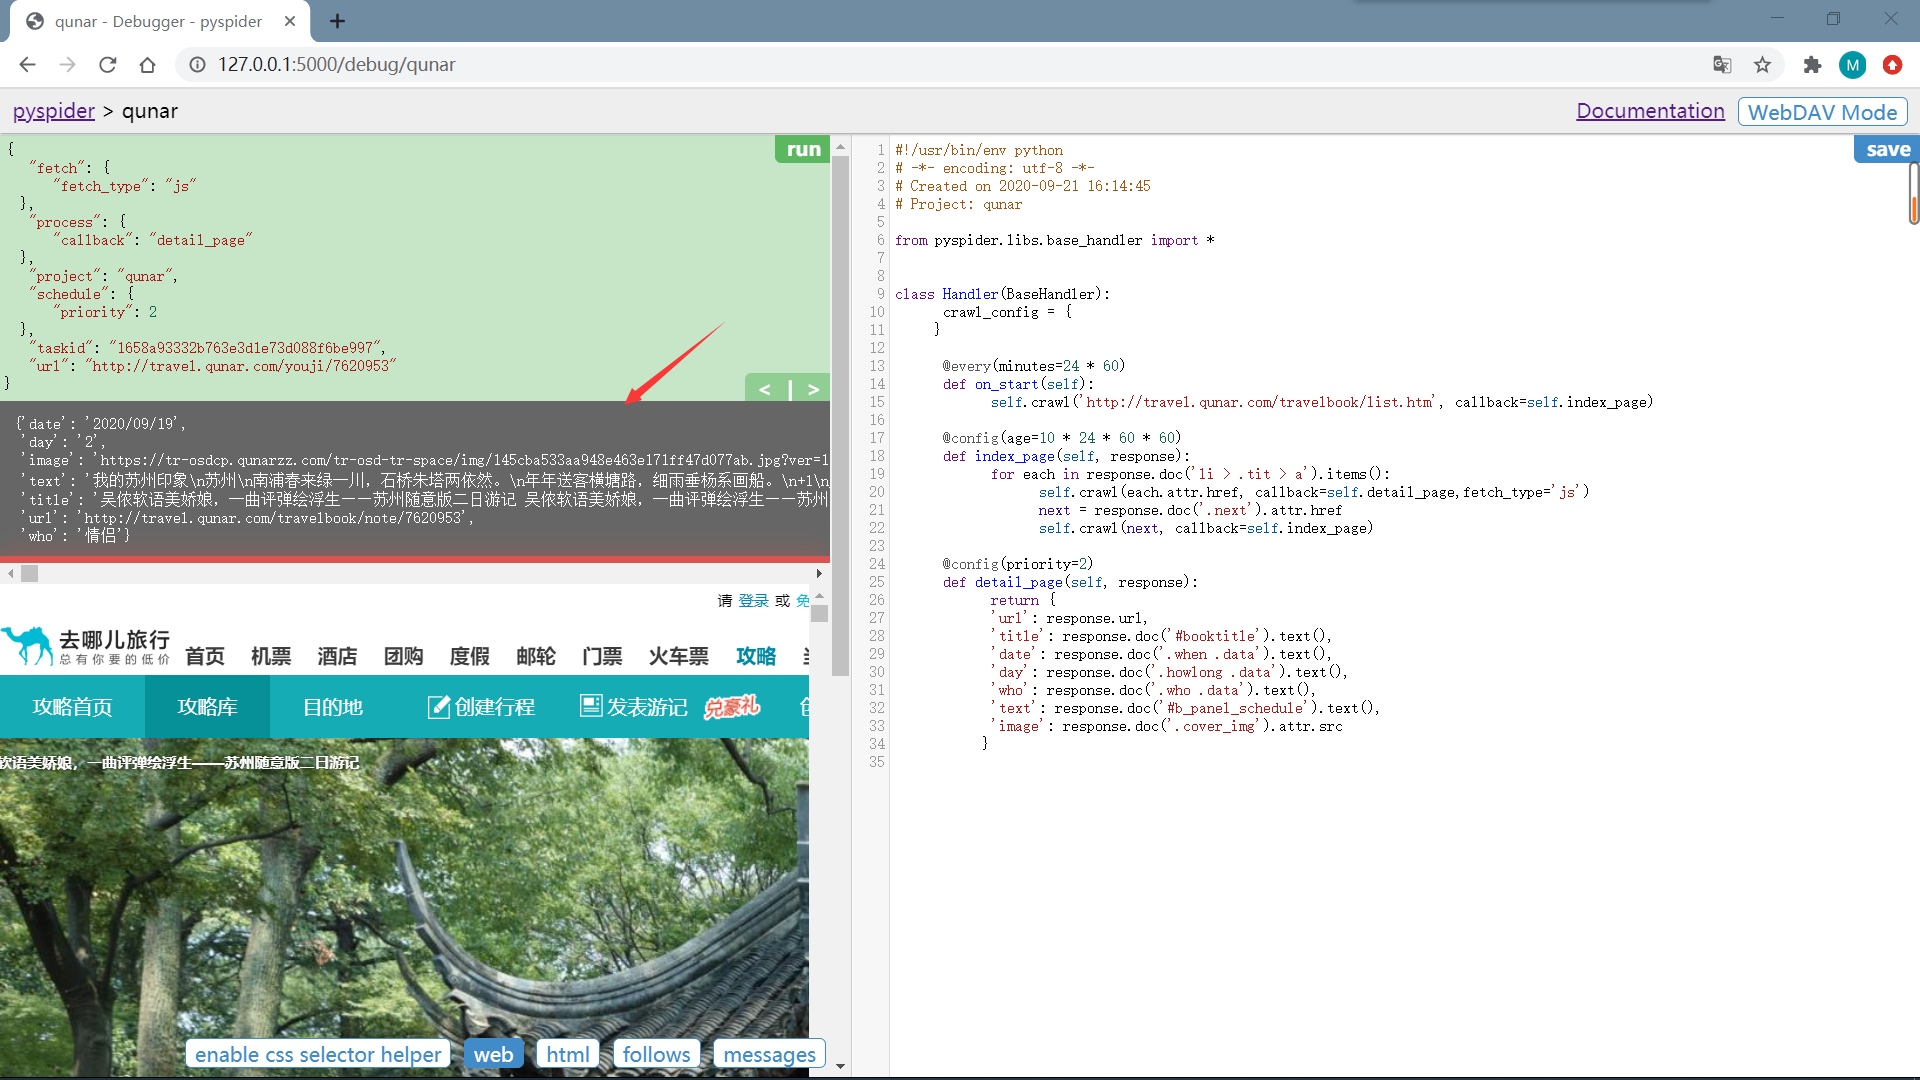
Task: Switch to WebDAV Mode
Action: click(1822, 112)
